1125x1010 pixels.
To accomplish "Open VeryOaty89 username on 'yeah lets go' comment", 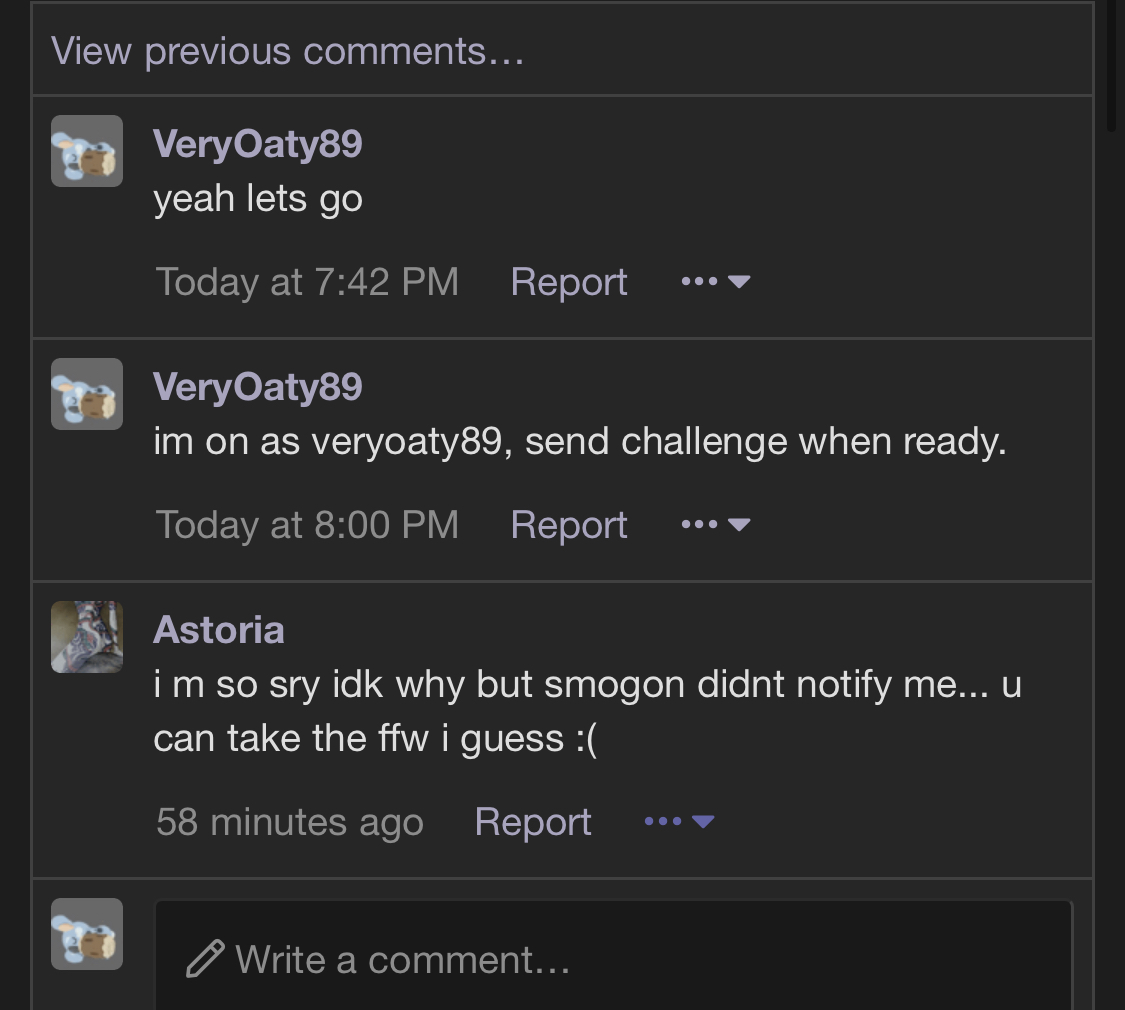I will (258, 143).
